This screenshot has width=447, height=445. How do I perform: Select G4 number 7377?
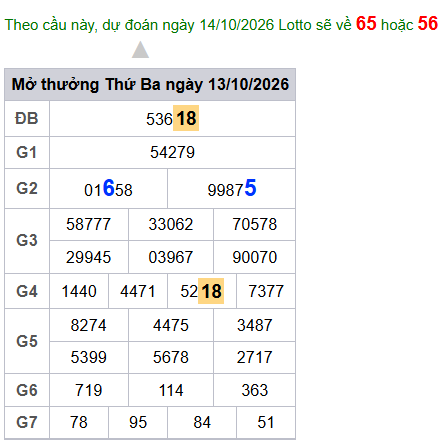point(266,291)
